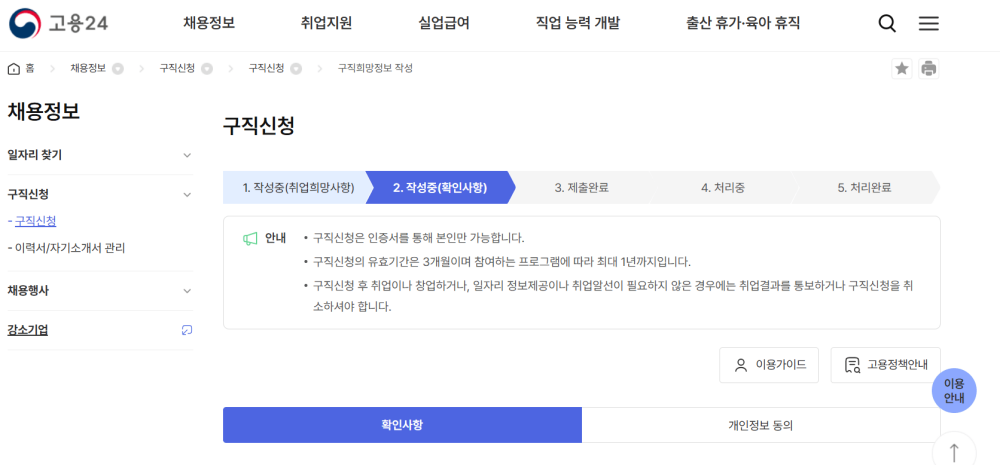Open the hamburger full menu
This screenshot has height=465, width=1000.
pyautogui.click(x=929, y=24)
